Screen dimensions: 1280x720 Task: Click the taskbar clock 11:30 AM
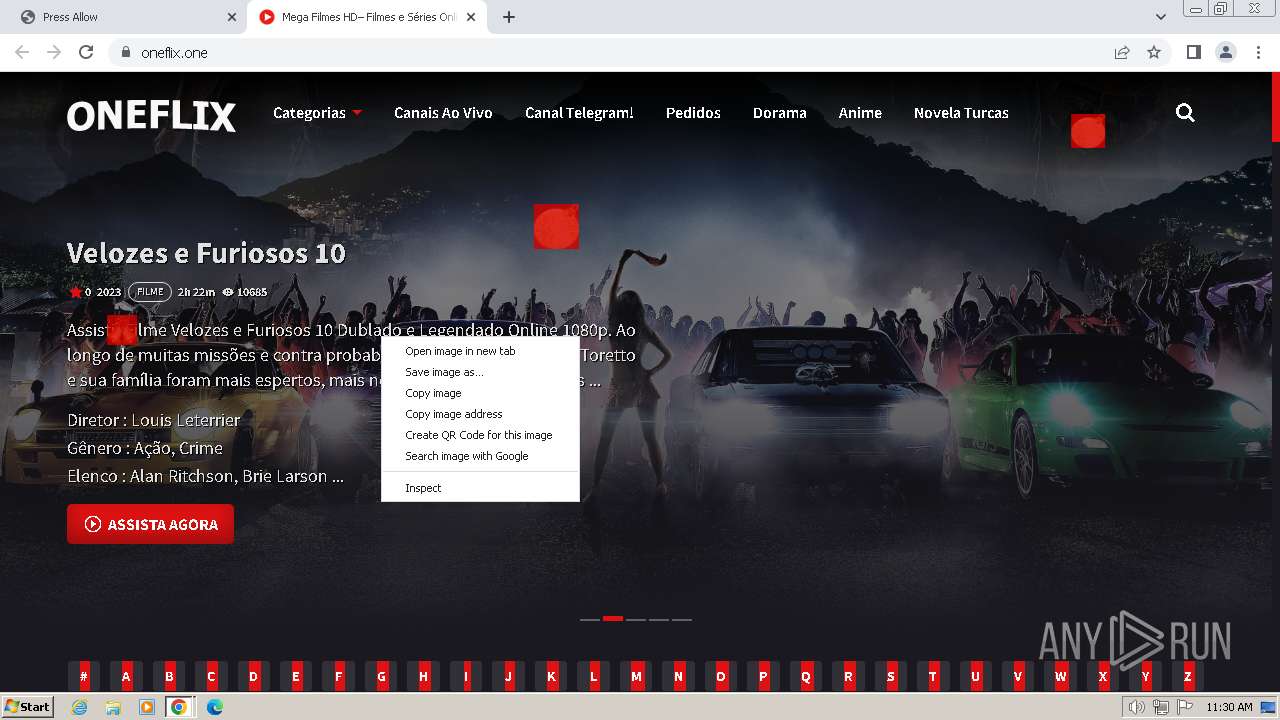click(1229, 707)
